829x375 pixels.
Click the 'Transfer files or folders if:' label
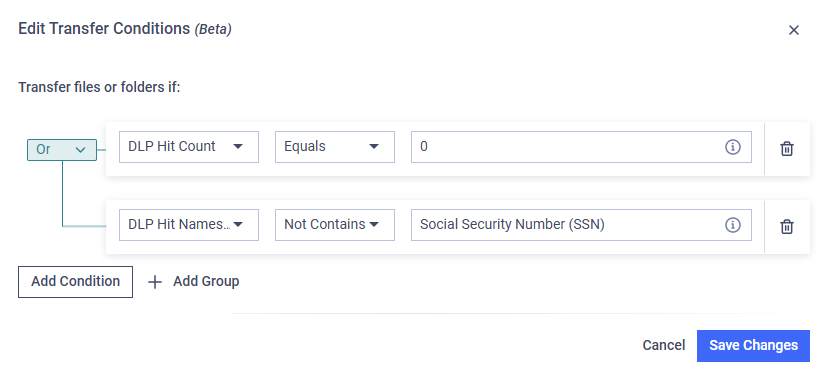[99, 87]
